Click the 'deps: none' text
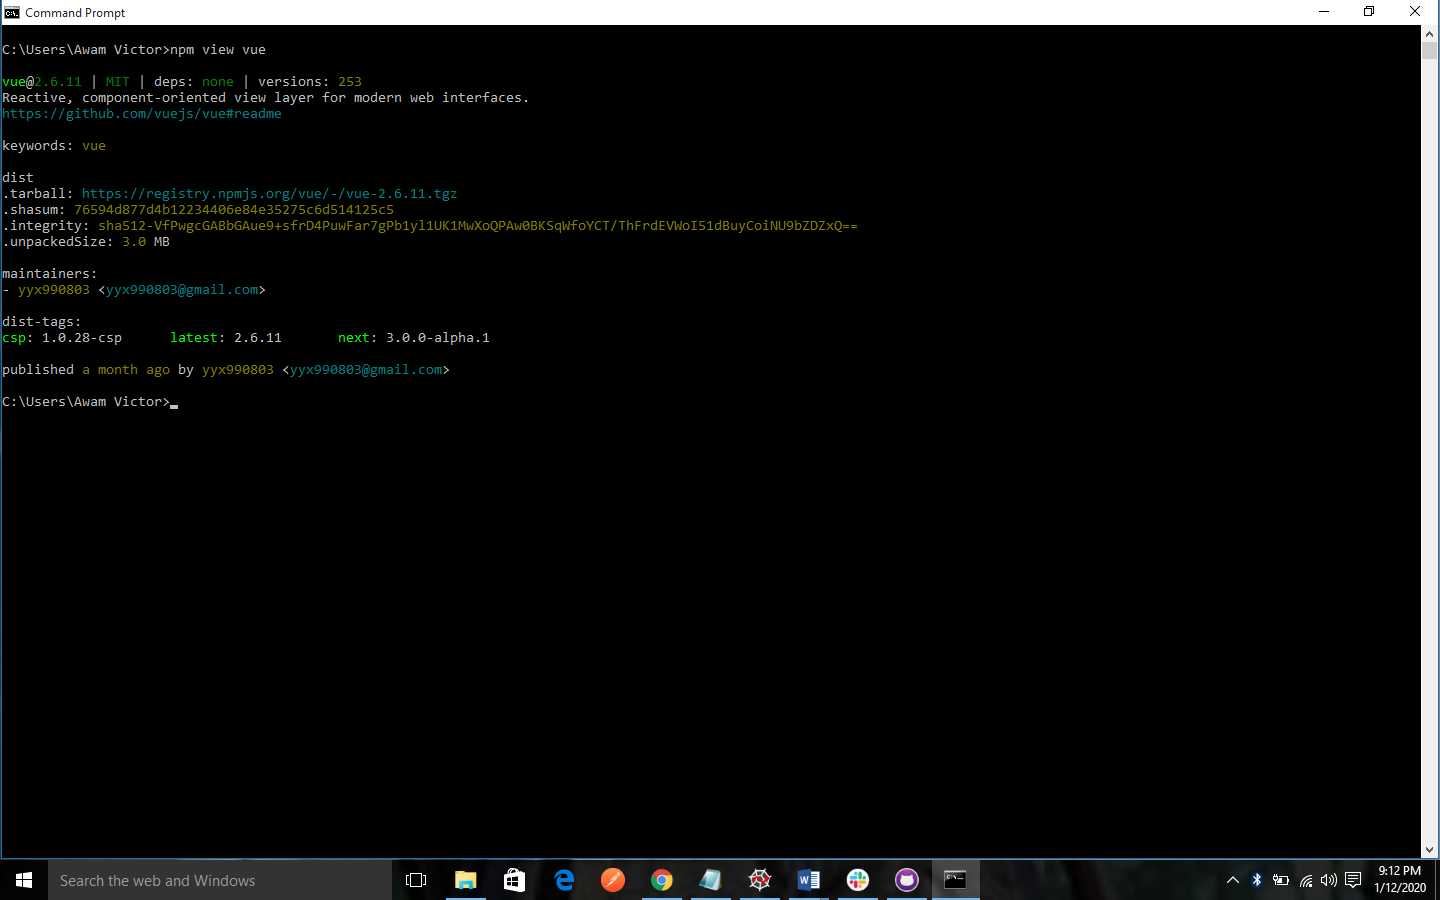Image resolution: width=1440 pixels, height=900 pixels. [x=194, y=82]
